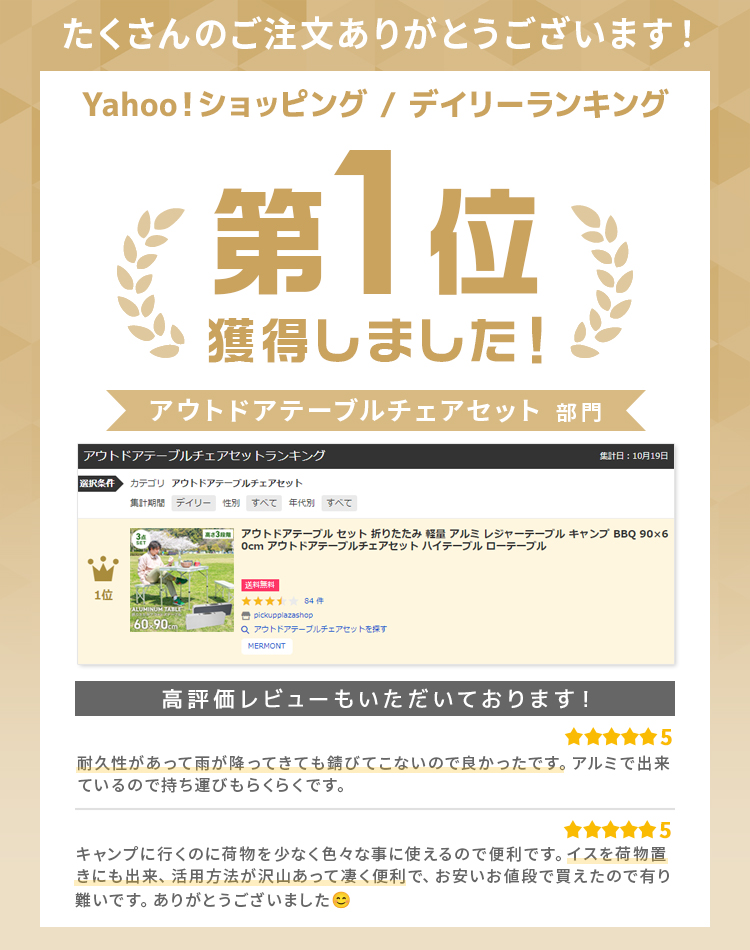Click the magnifier icon beside search link
This screenshot has height=950, width=750.
(245, 629)
